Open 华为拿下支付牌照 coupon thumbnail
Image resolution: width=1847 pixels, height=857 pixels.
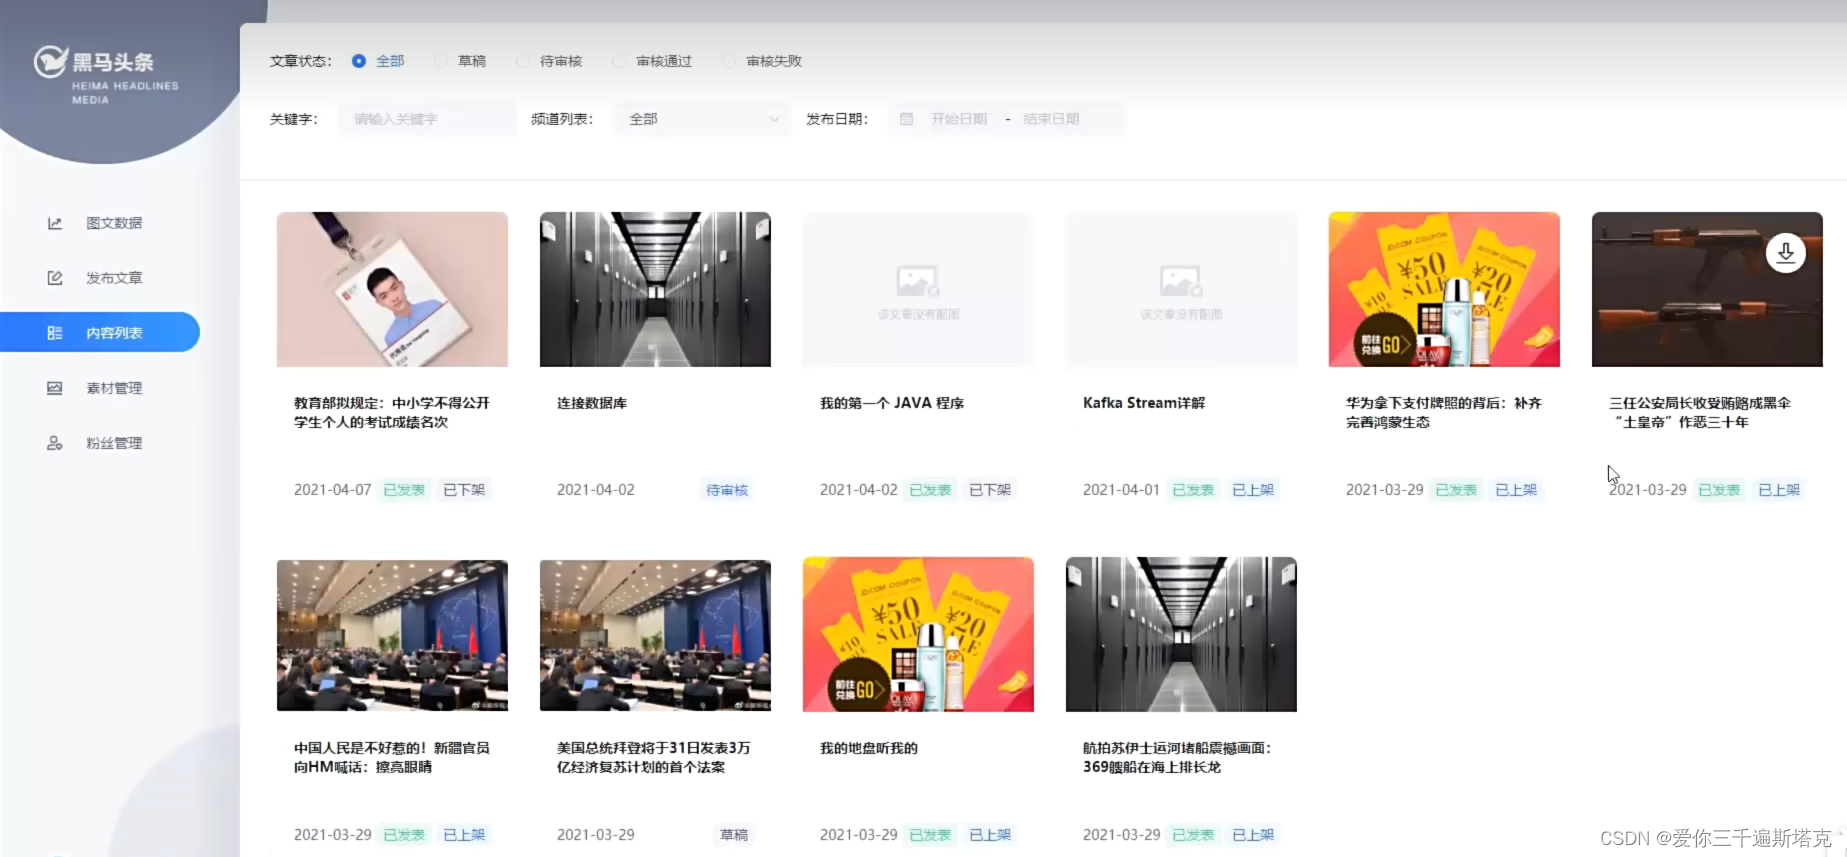click(x=1444, y=289)
